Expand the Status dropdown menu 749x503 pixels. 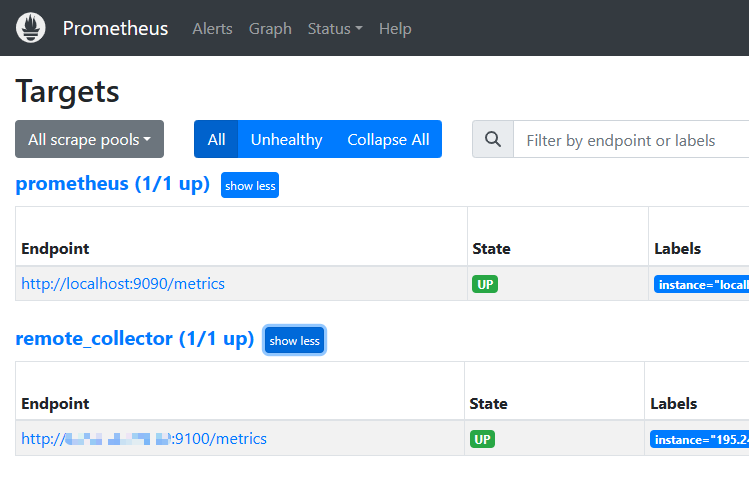[335, 28]
